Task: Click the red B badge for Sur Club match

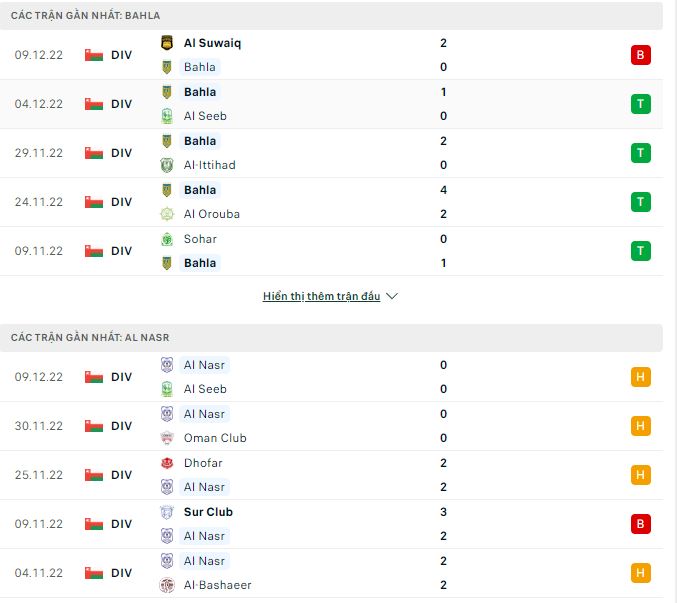Action: click(x=640, y=524)
